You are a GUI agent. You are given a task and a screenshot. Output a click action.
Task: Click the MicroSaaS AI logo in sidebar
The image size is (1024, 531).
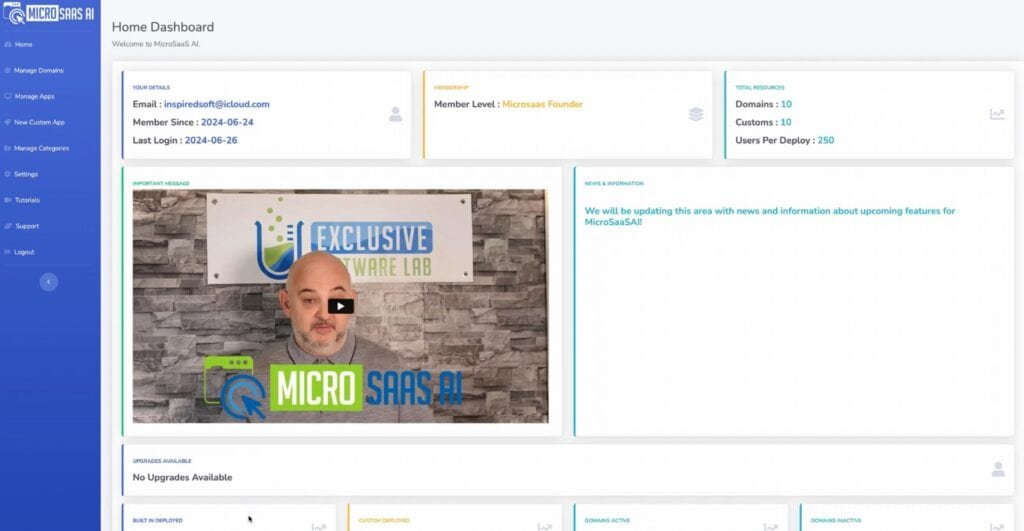tap(49, 13)
